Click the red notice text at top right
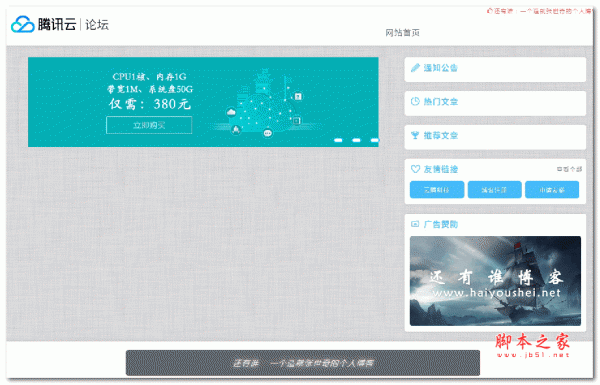Viewport: 600px width, 385px height. [x=539, y=11]
